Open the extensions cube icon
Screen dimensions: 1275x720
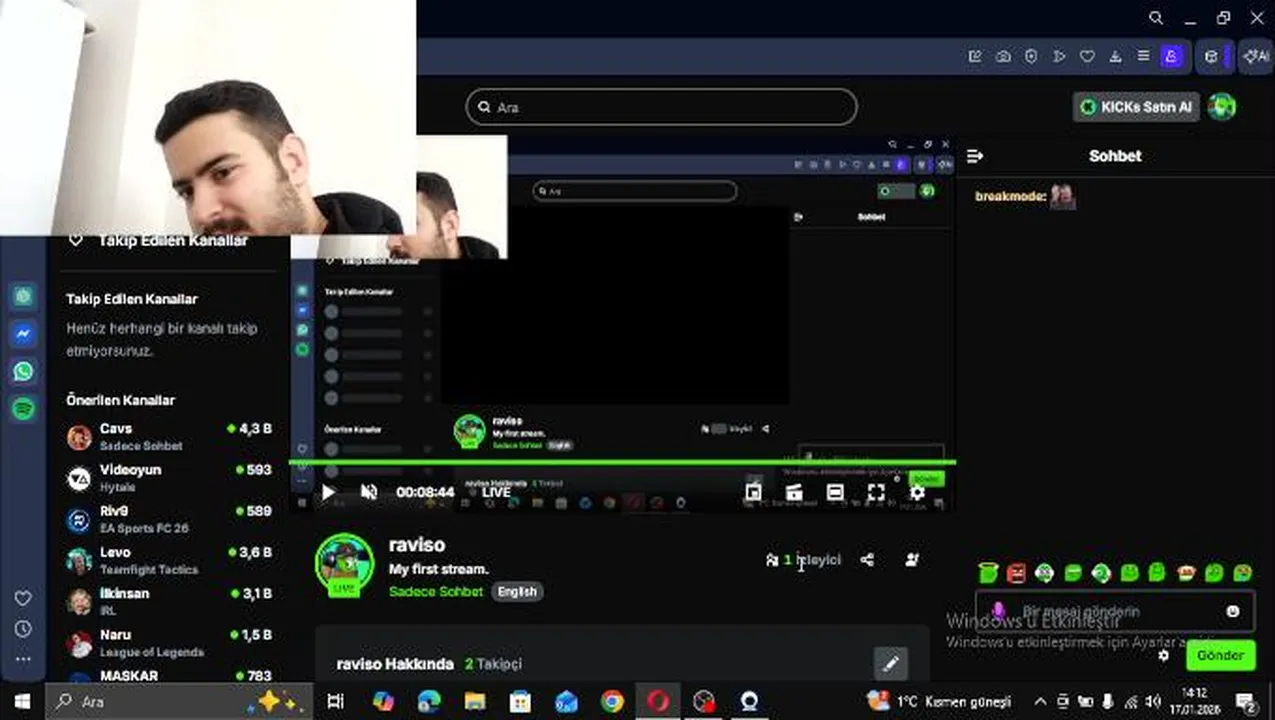(x=1212, y=57)
